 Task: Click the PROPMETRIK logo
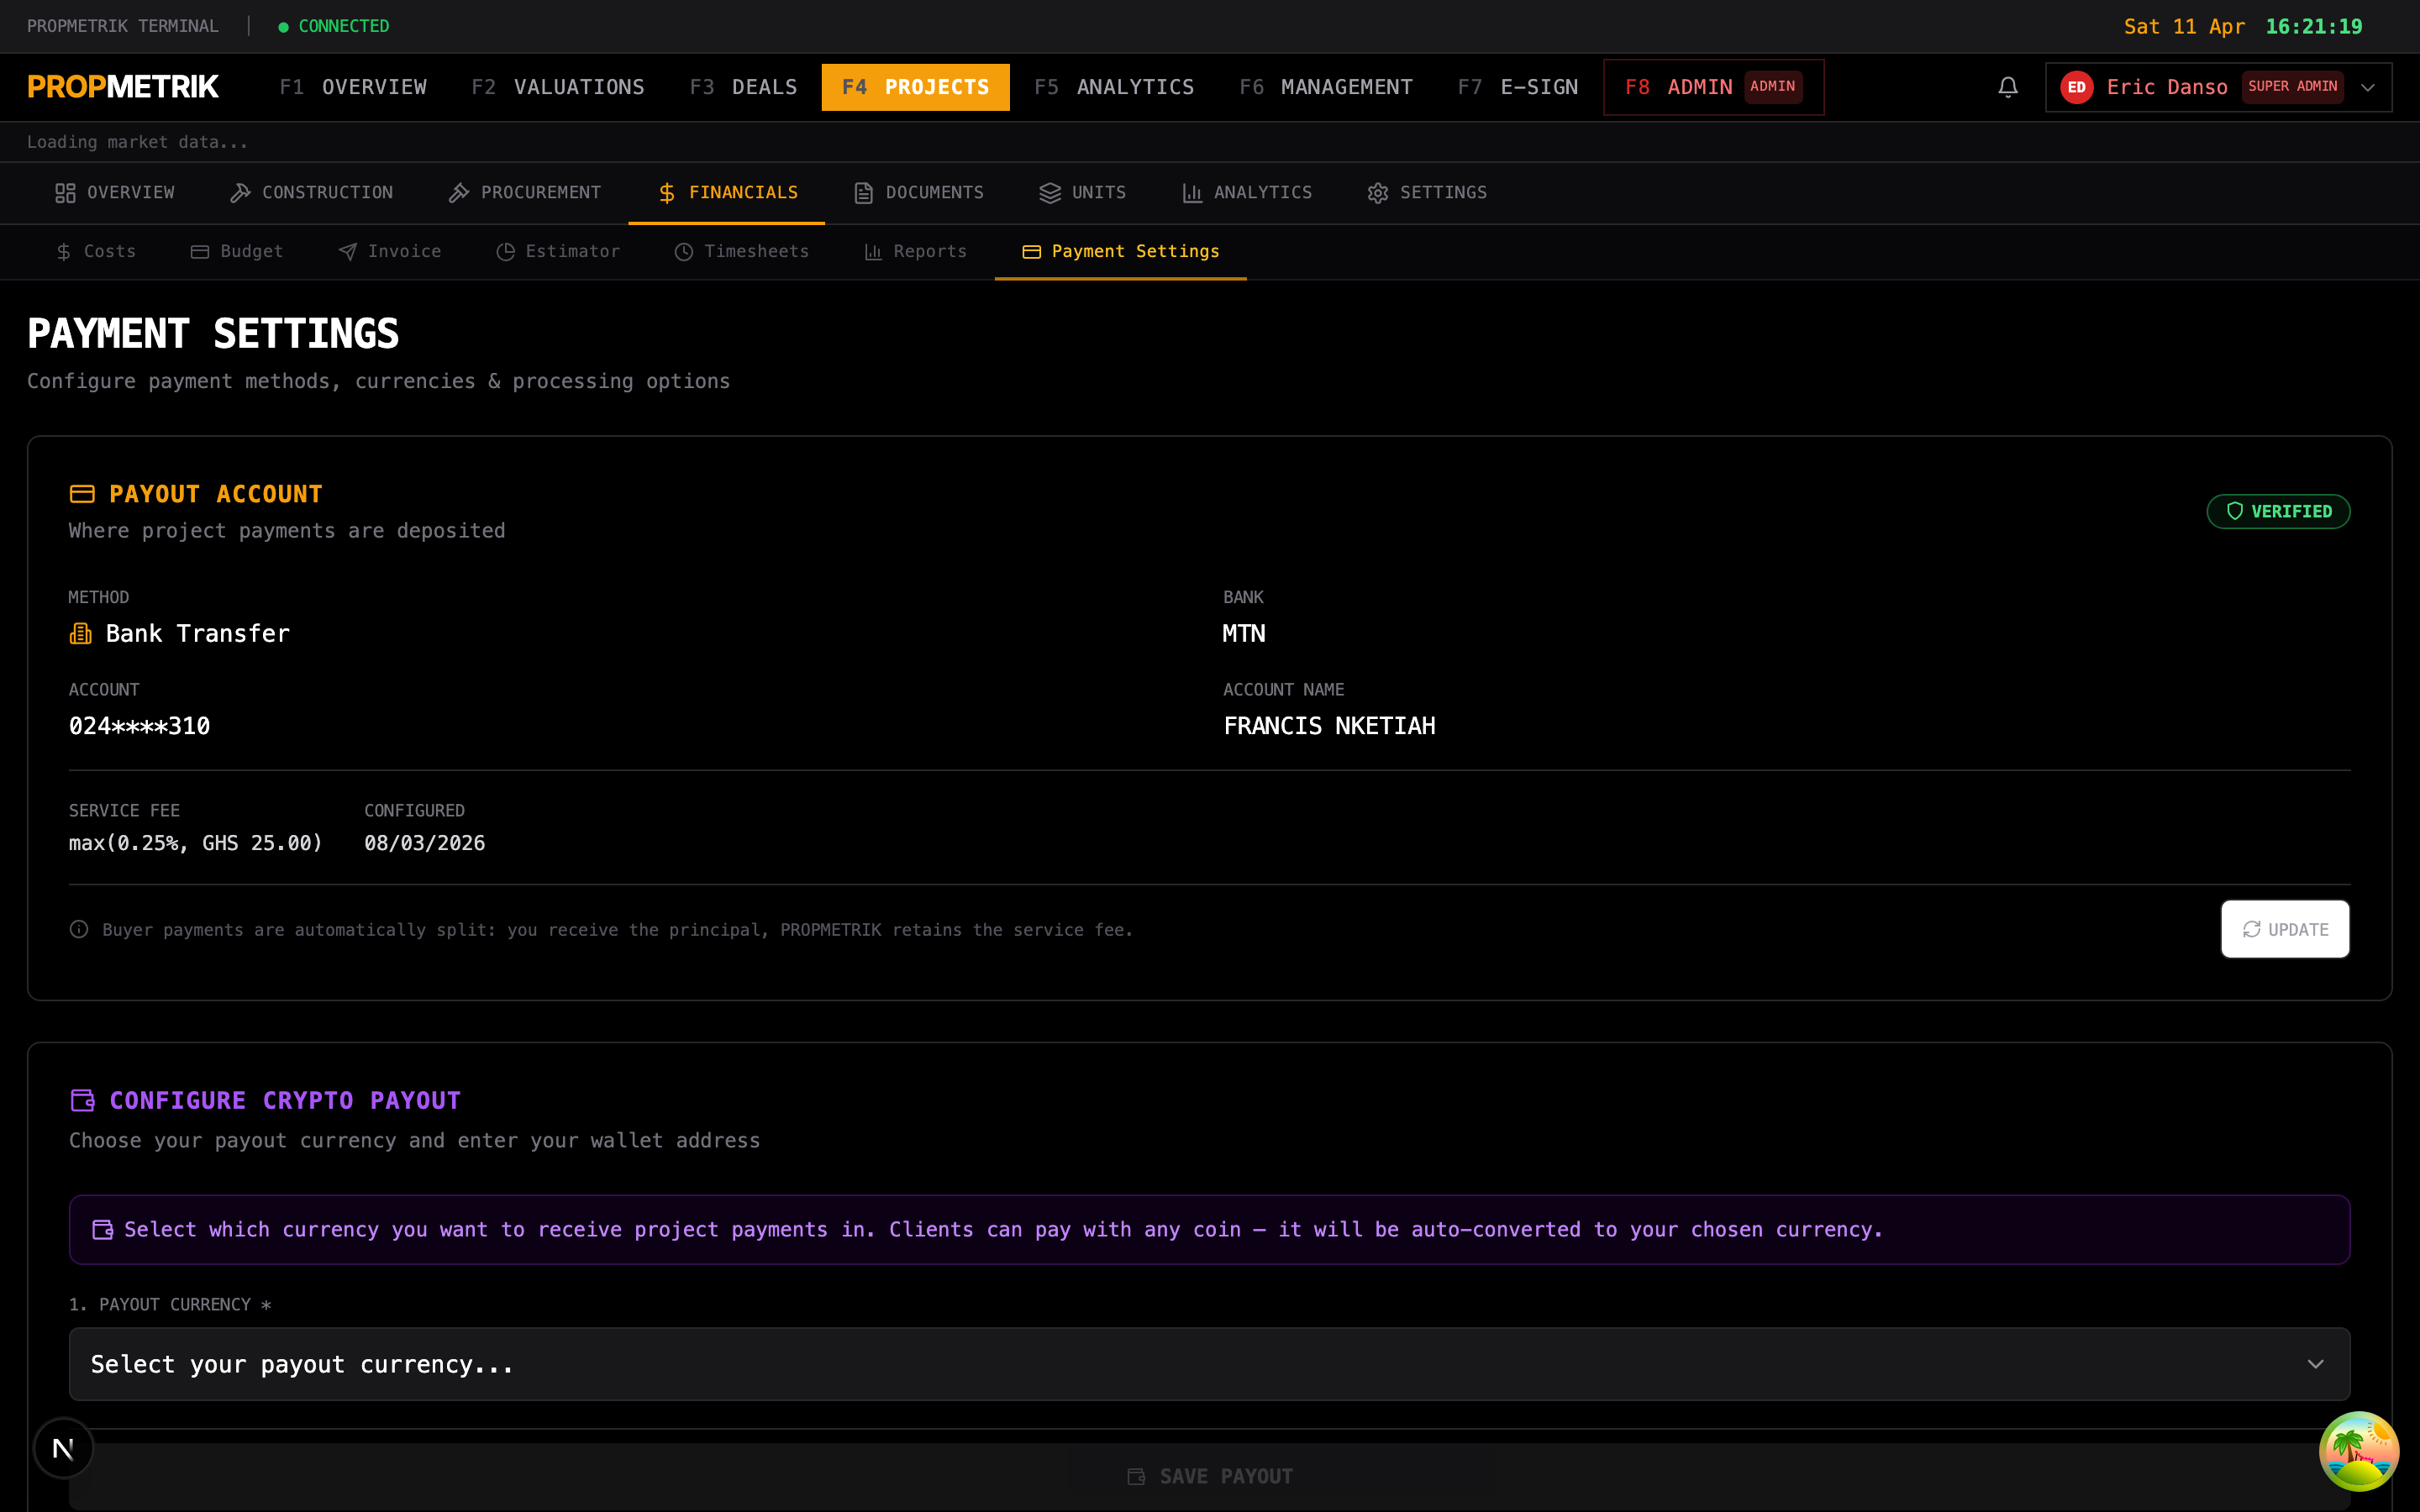(x=123, y=87)
